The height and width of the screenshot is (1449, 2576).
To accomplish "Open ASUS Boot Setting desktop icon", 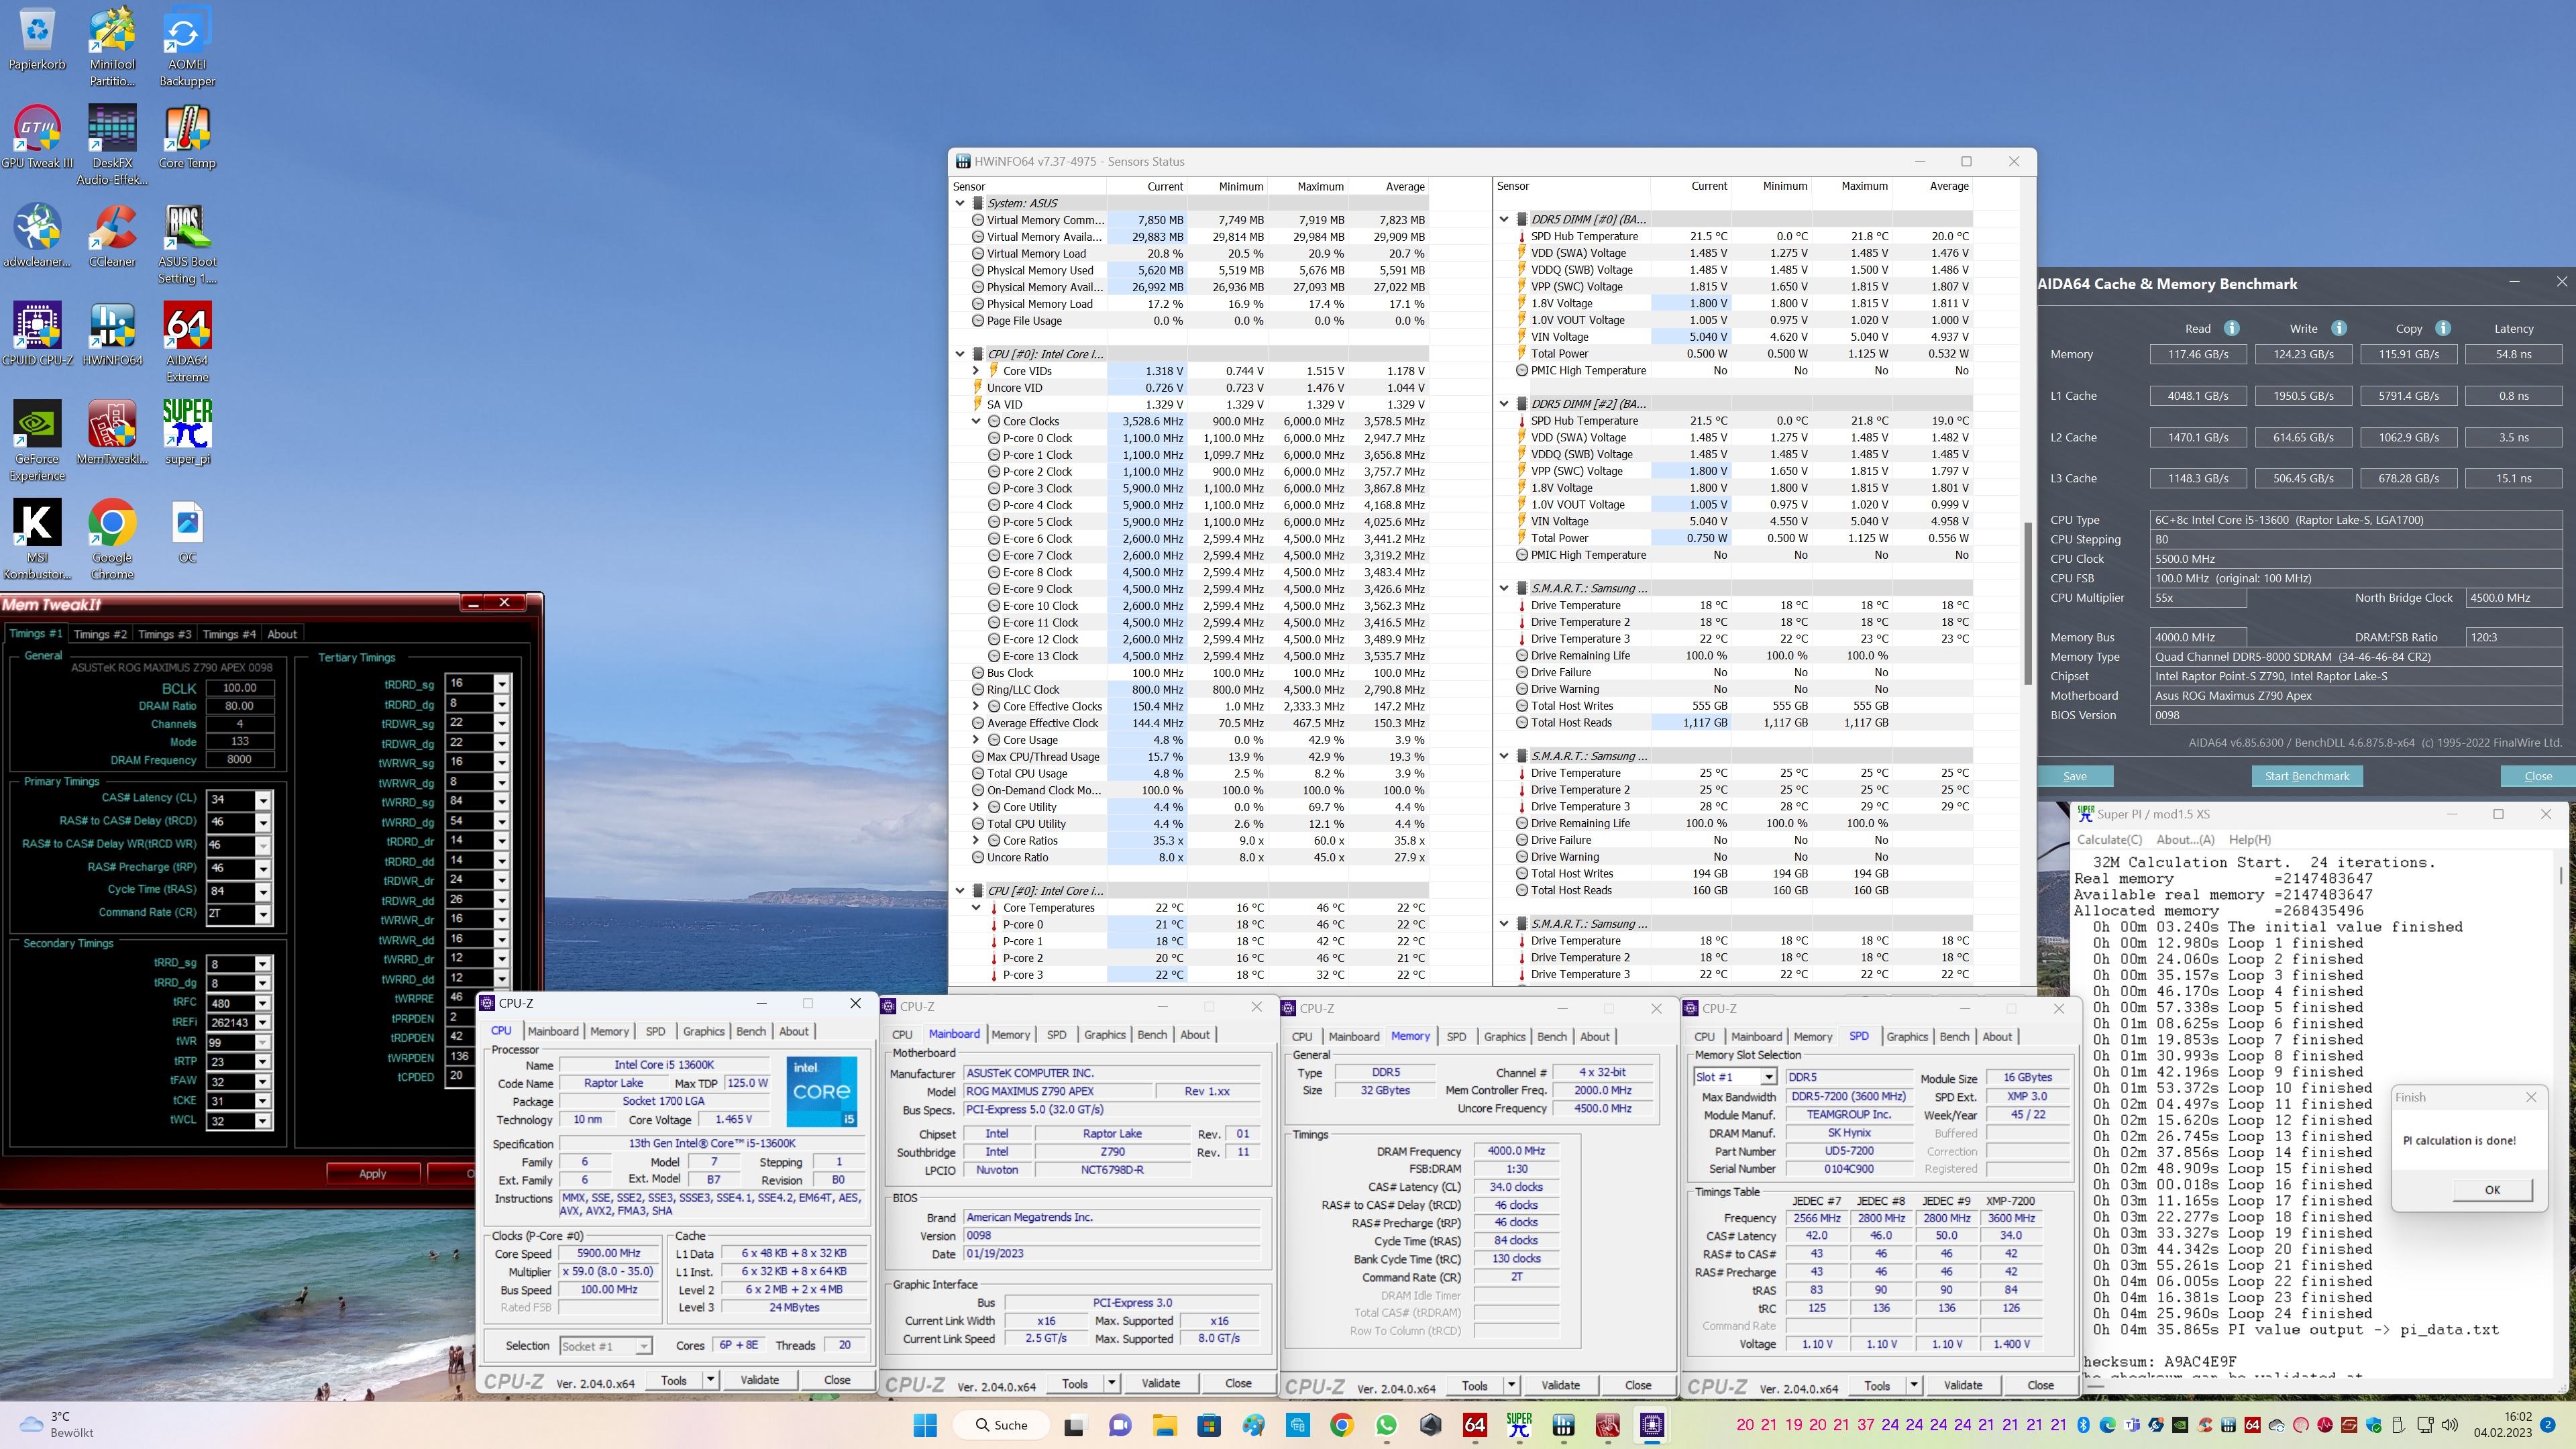I will pos(187,245).
